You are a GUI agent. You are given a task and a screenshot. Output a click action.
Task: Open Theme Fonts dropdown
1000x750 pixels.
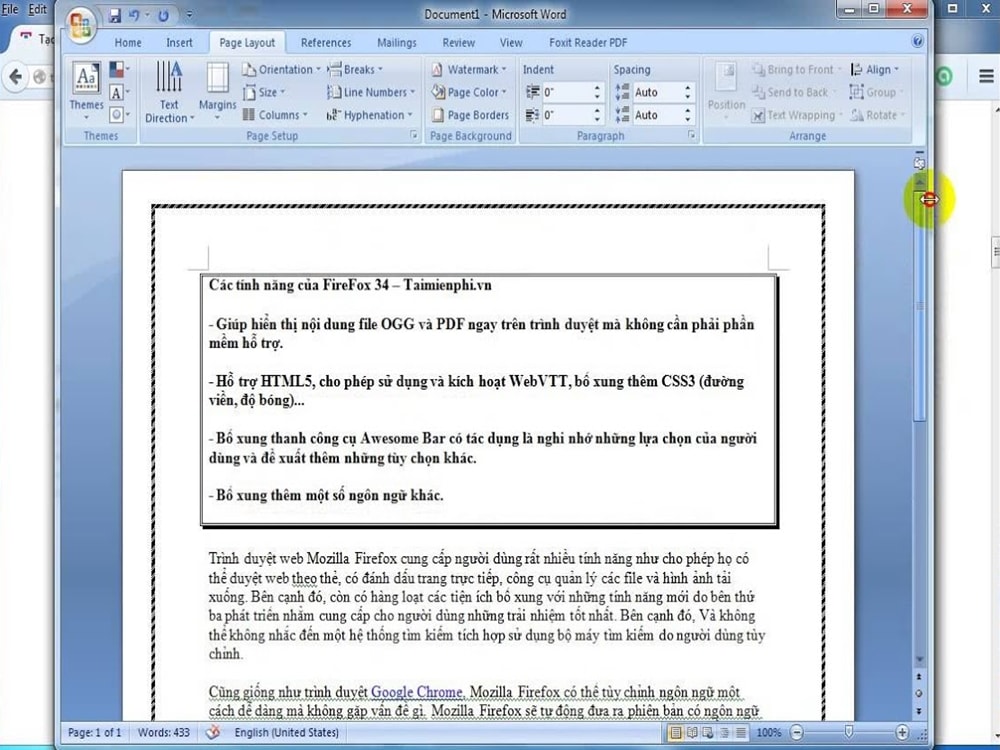tap(119, 92)
